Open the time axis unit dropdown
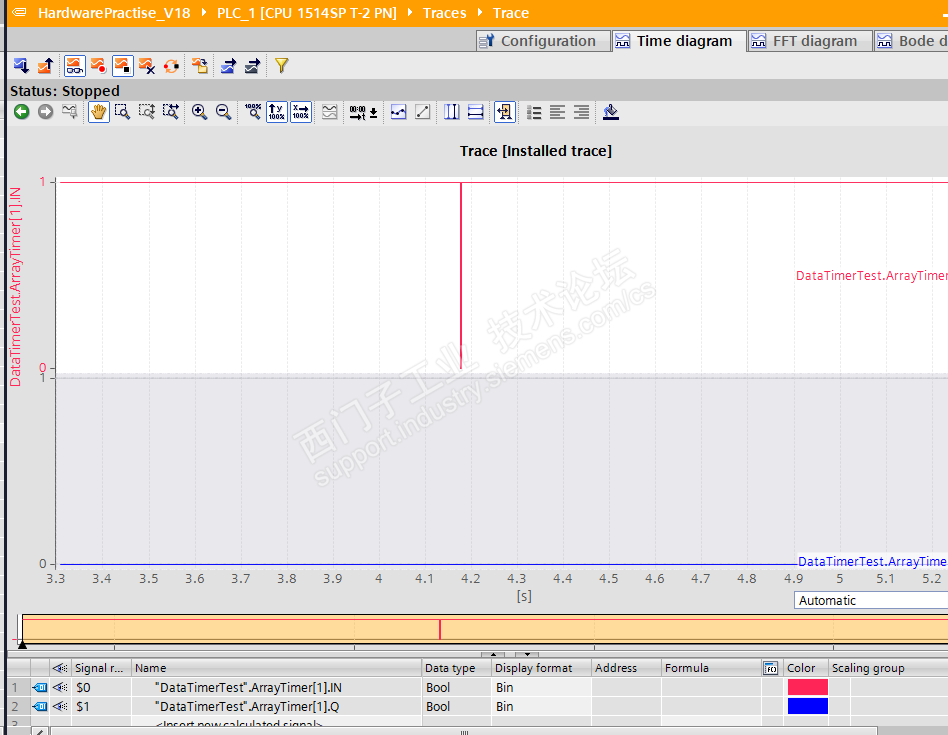Viewport: 948px width, 735px height. (363, 112)
